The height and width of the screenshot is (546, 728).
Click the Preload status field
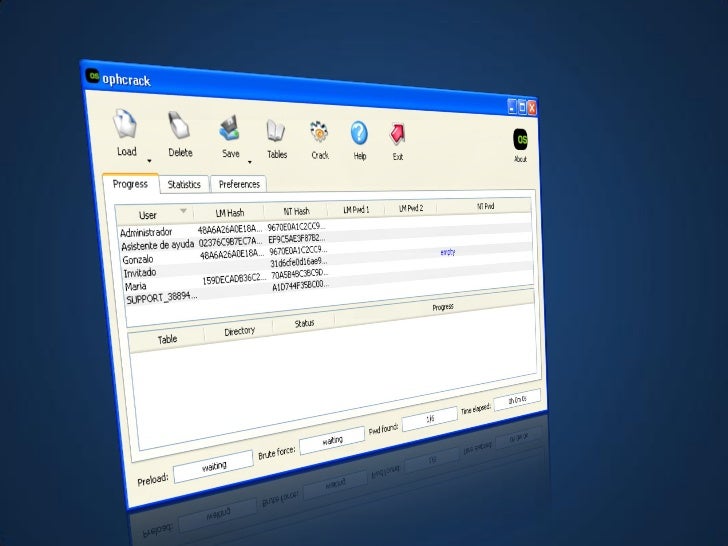pyautogui.click(x=214, y=466)
